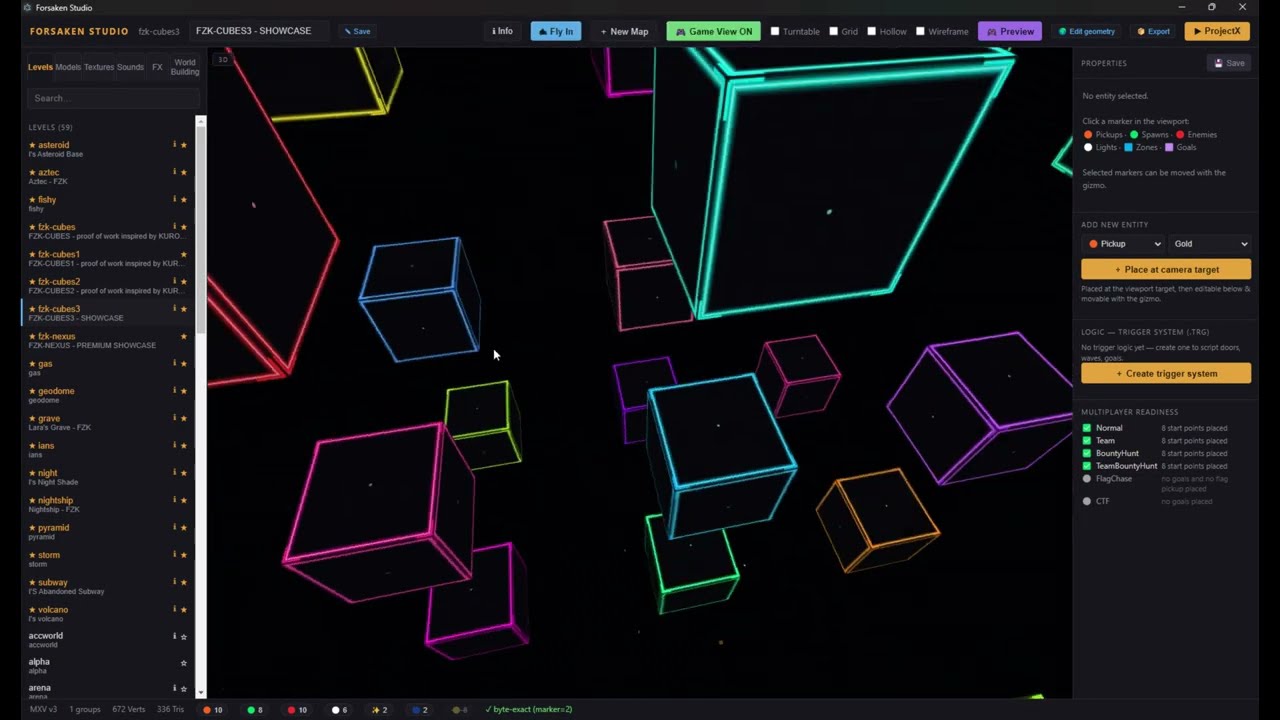
Task: Open the World Building tab
Action: tap(185, 67)
